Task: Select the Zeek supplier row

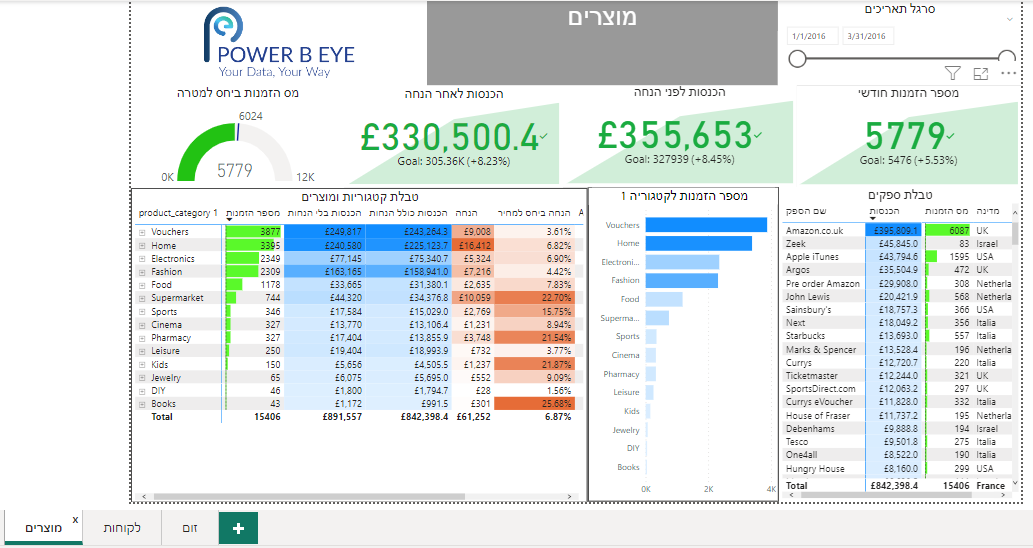Action: [x=897, y=244]
